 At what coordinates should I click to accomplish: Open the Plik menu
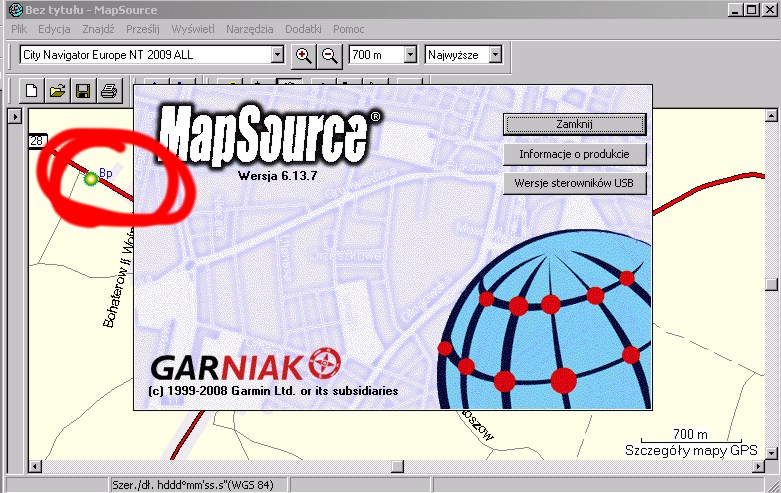pos(19,29)
